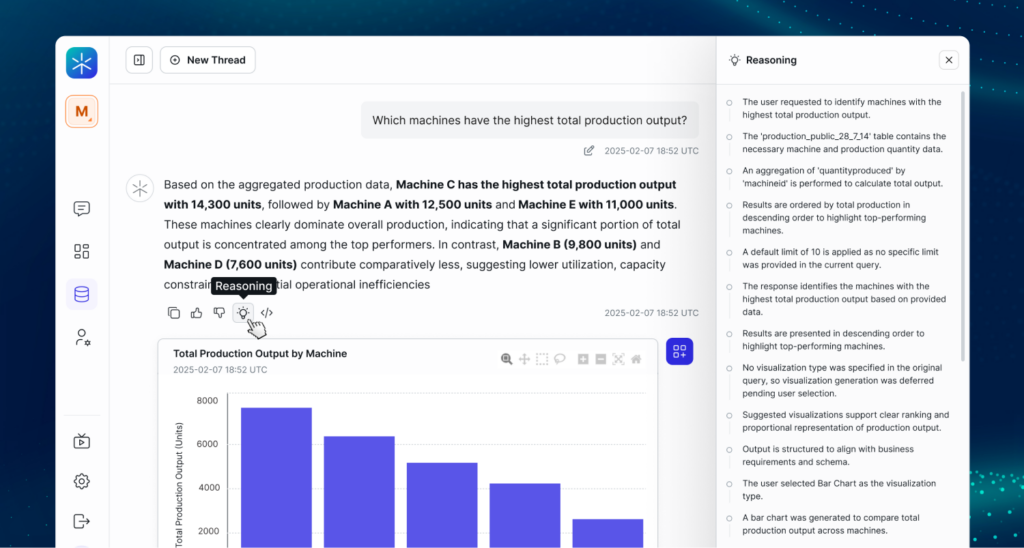The width and height of the screenshot is (1024, 548).
Task: Open the settings gear in sidebar
Action: (82, 481)
